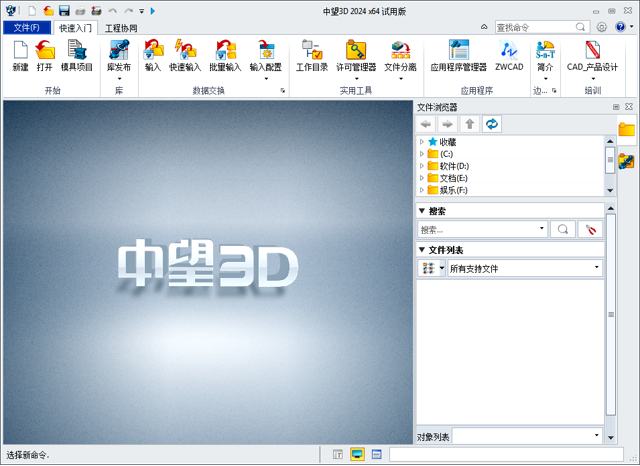
Task: Switch to the 工程协同 tab
Action: click(x=121, y=28)
